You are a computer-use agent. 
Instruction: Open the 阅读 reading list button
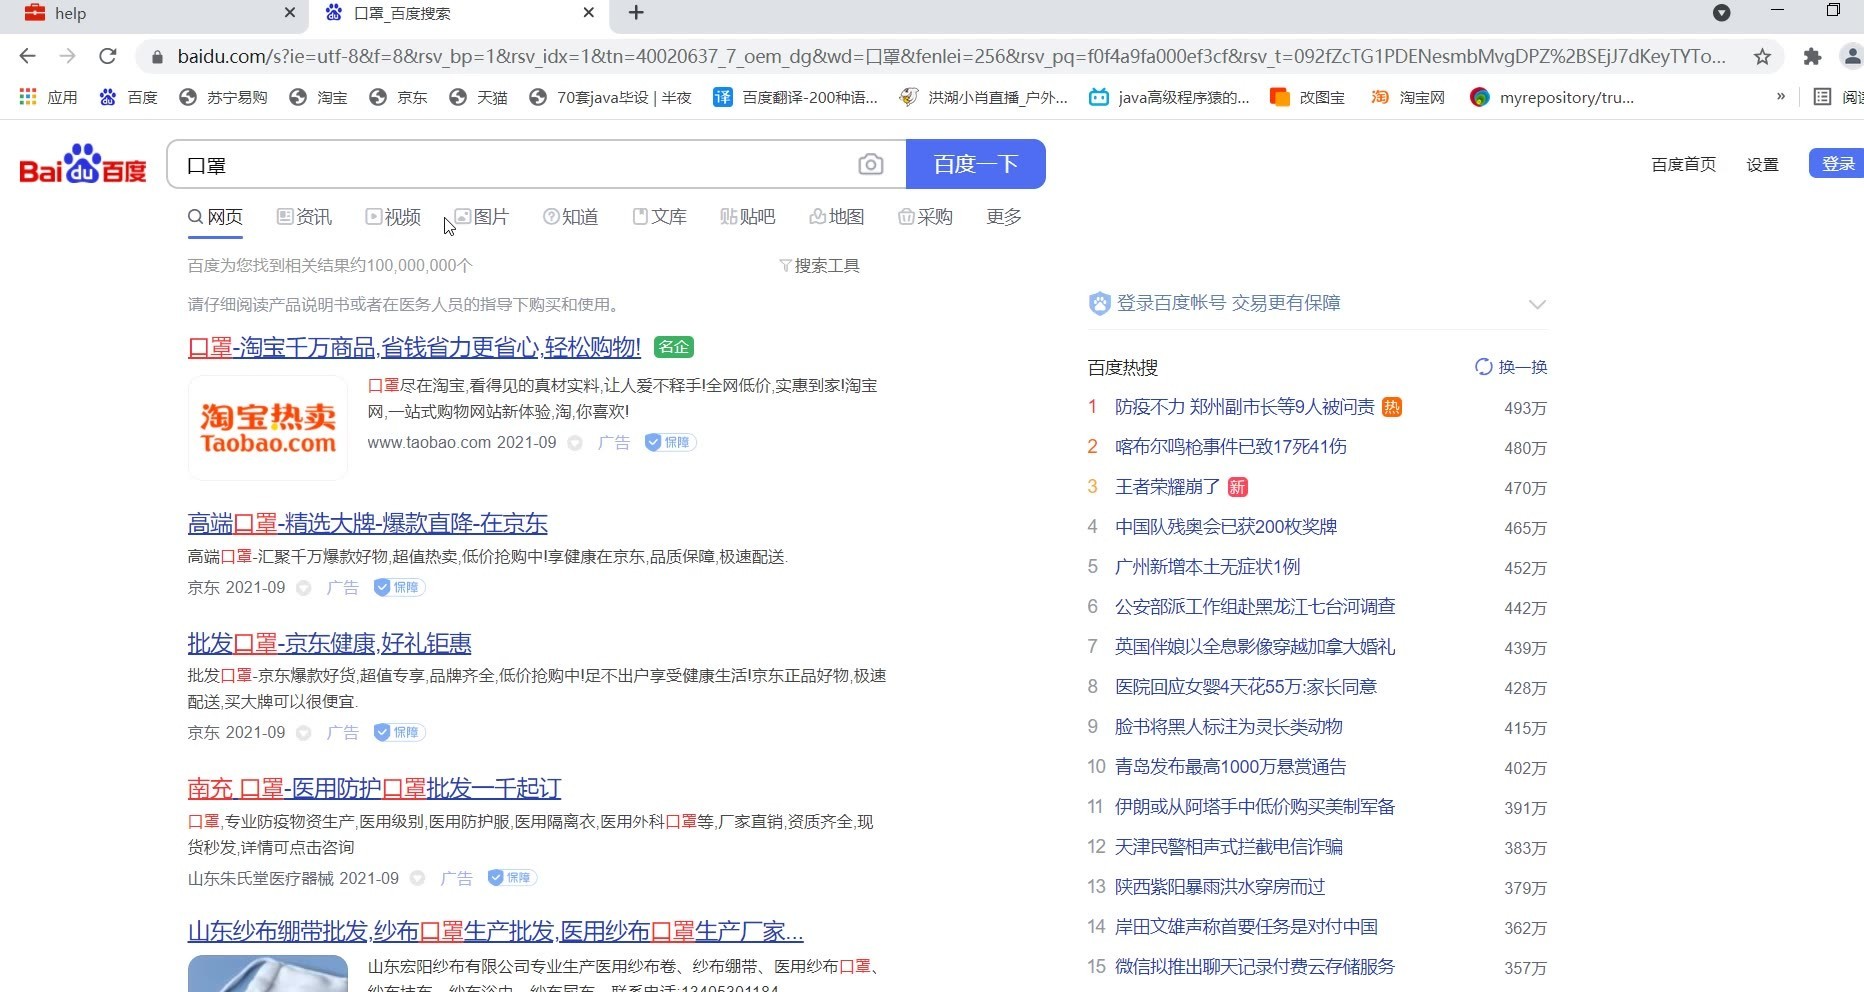(x=1838, y=97)
